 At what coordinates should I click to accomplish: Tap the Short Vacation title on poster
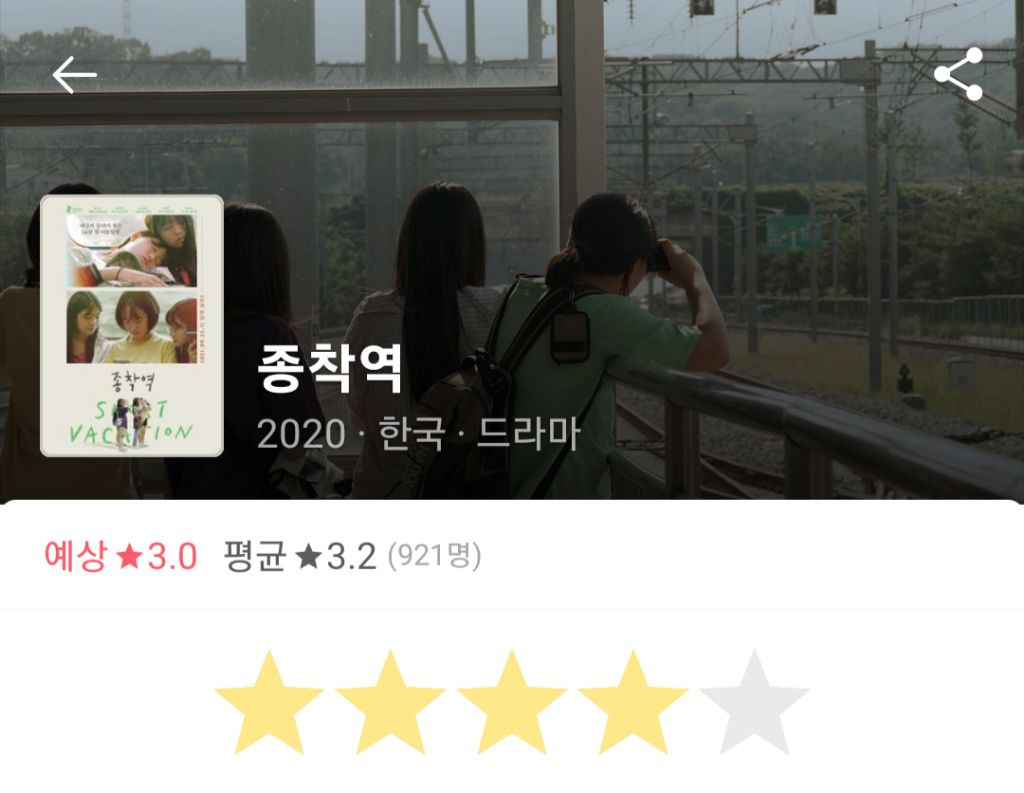[131, 421]
